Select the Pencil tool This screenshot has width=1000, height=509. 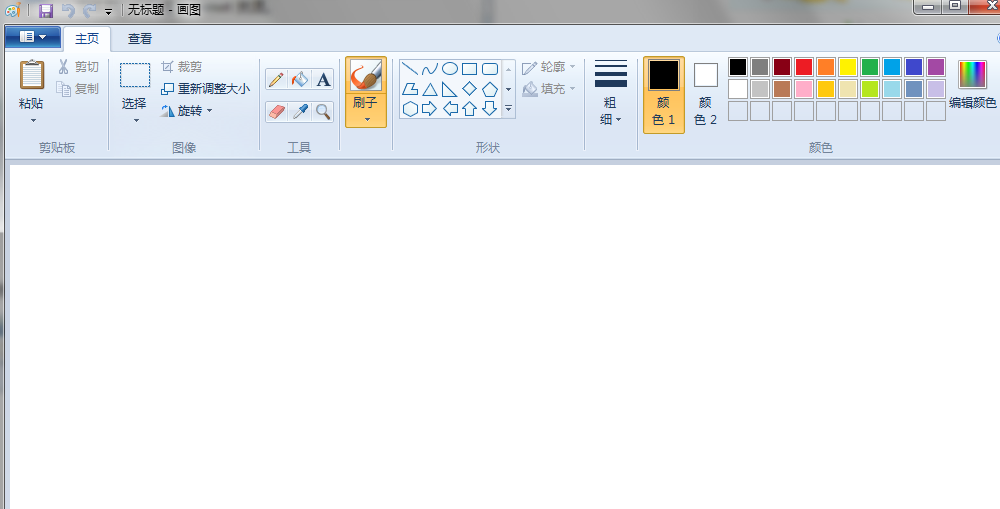(276, 80)
